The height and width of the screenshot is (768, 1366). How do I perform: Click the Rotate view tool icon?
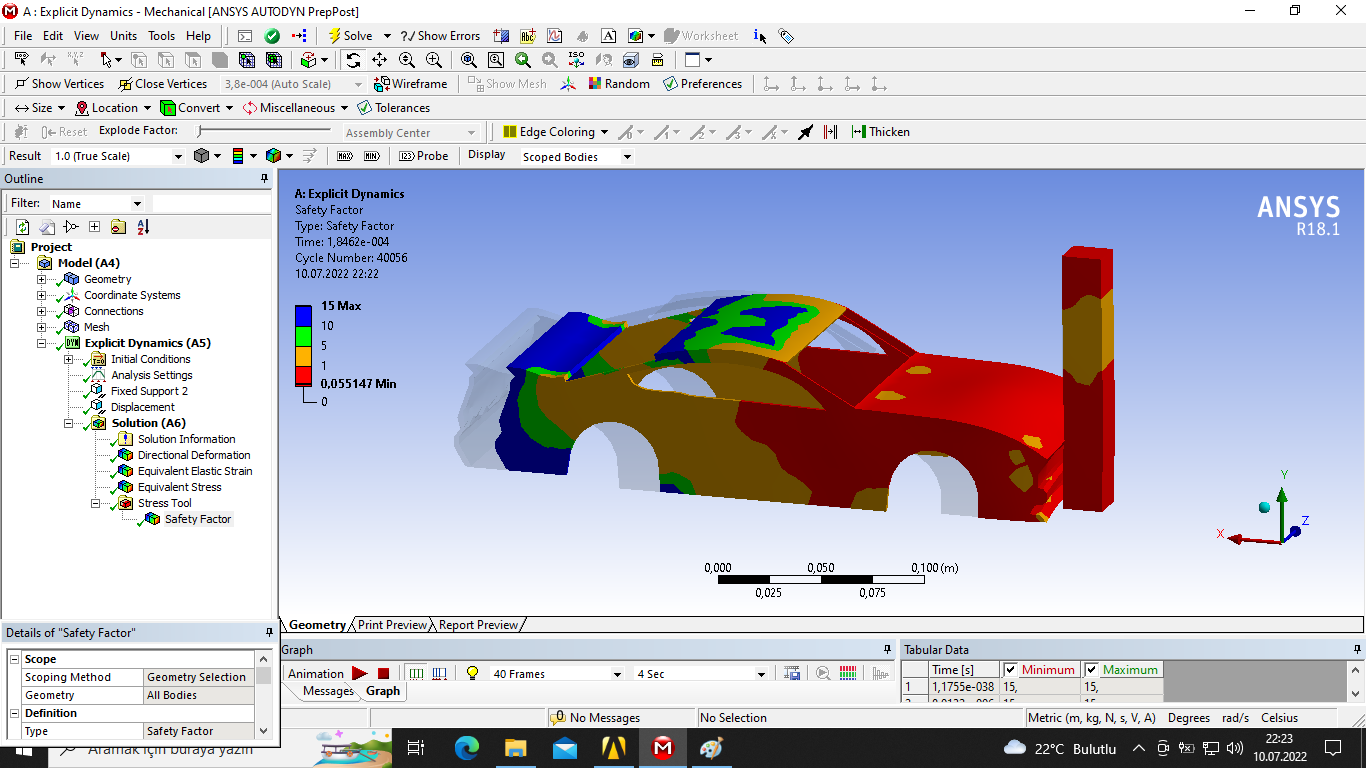[x=353, y=60]
